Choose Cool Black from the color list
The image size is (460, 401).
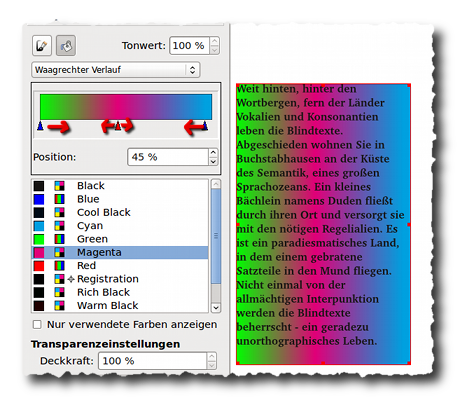pyautogui.click(x=120, y=212)
